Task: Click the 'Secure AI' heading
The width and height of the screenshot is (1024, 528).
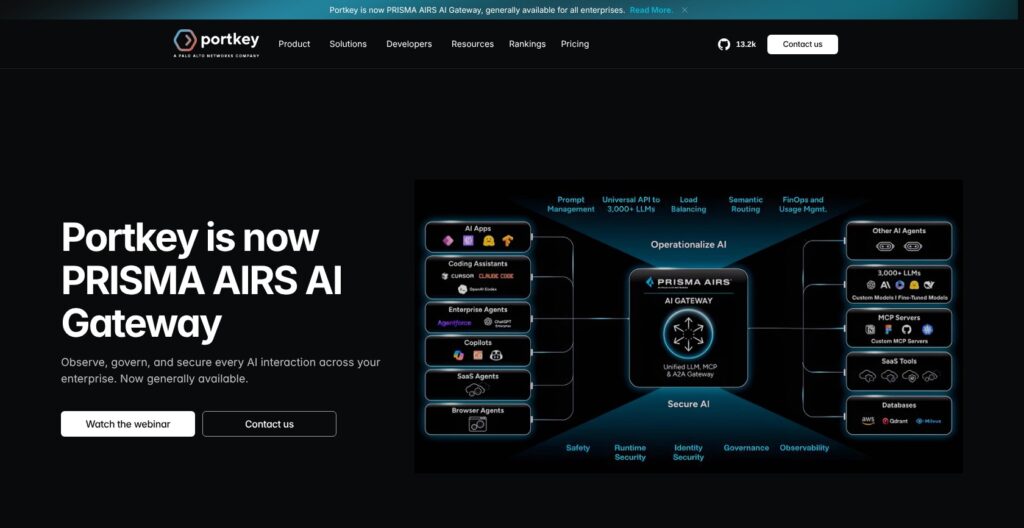Action: (x=688, y=404)
